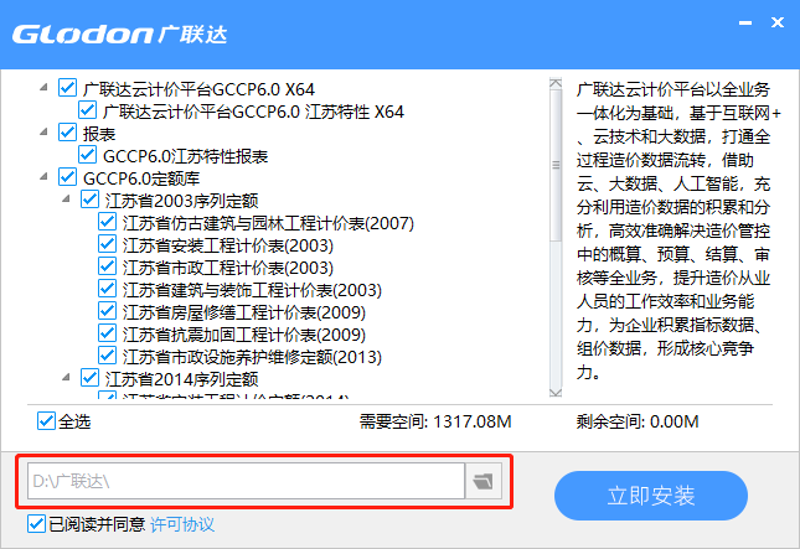Viewport: 800px width, 549px height.
Task: Toggle 江苏省建筑与装饰工程计价表(2003) checkbox
Action: 107,289
